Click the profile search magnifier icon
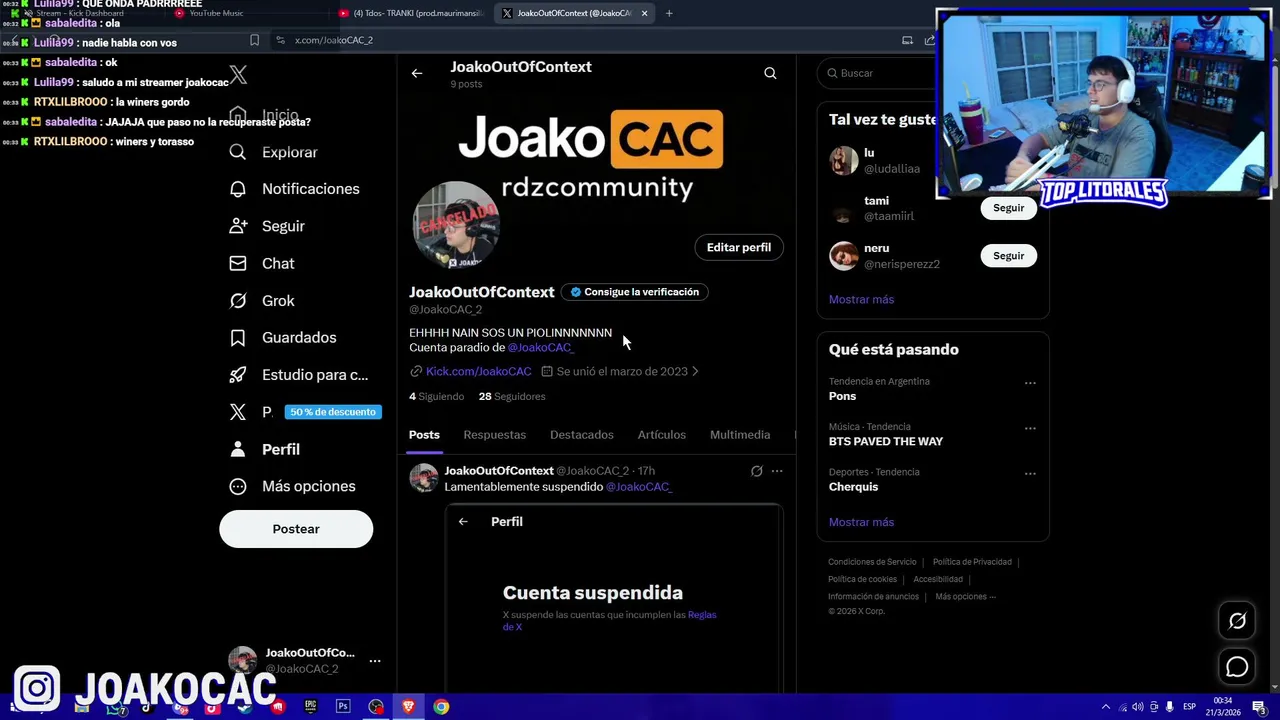The width and height of the screenshot is (1280, 720). coord(770,73)
